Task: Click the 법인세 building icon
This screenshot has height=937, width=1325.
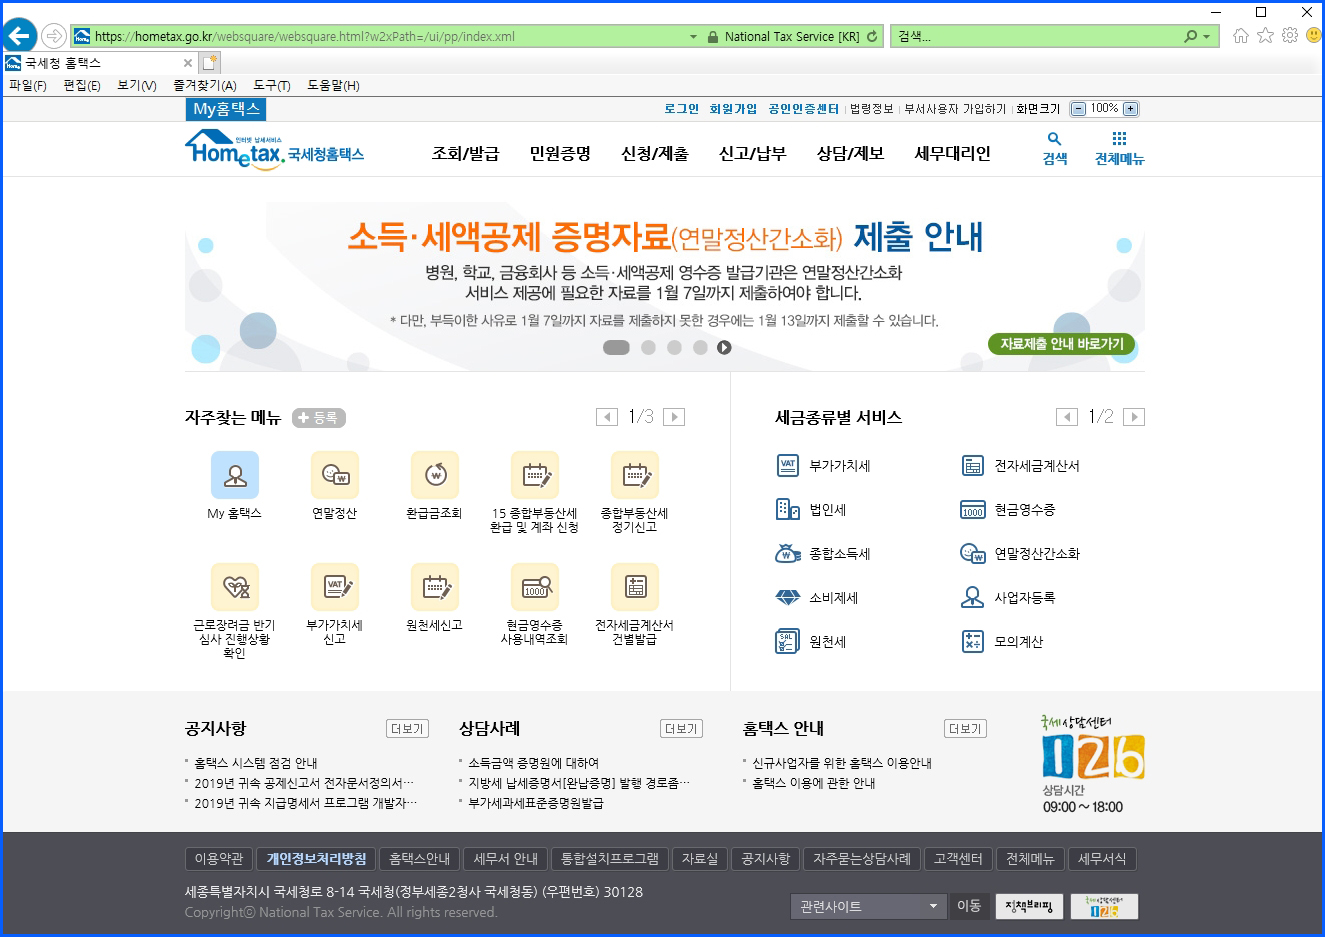Action: [x=788, y=509]
